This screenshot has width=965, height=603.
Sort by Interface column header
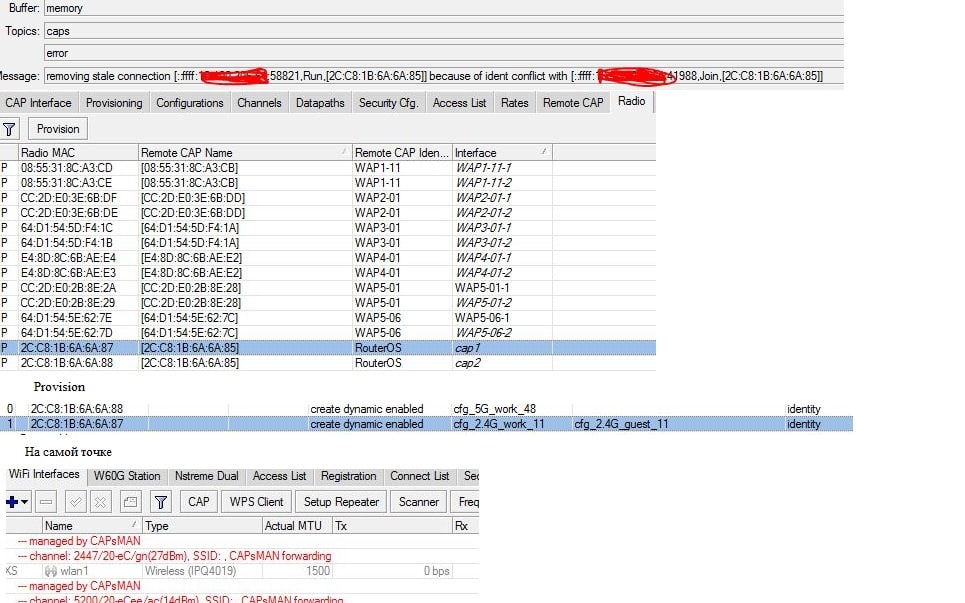click(502, 153)
